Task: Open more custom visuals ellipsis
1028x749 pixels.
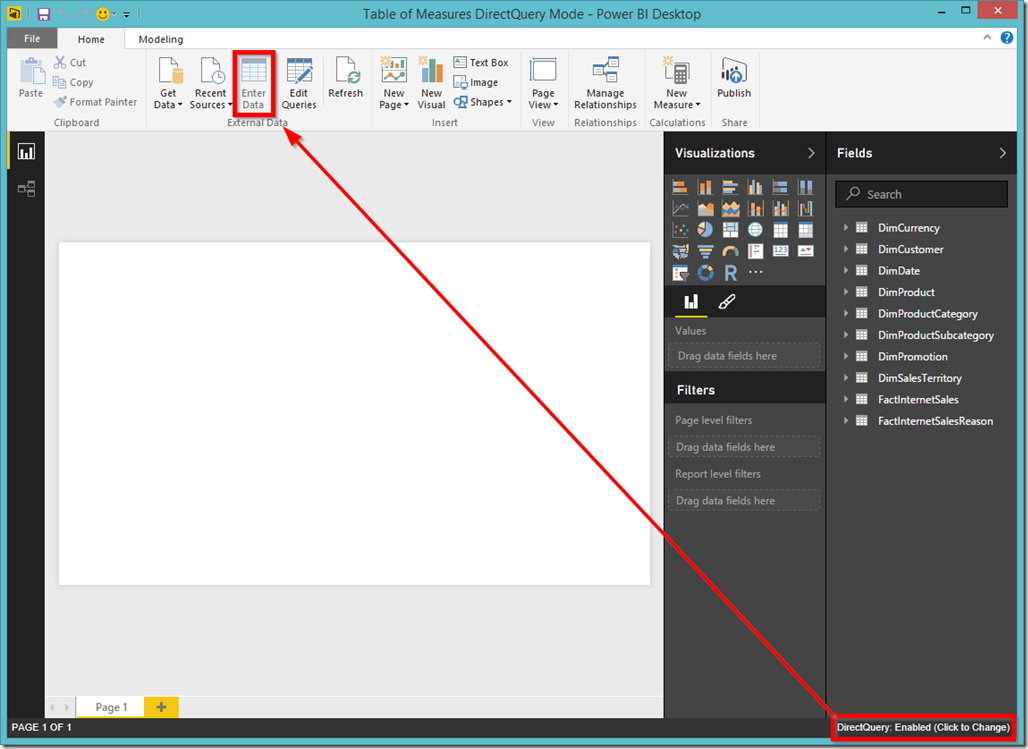Action: tap(755, 272)
